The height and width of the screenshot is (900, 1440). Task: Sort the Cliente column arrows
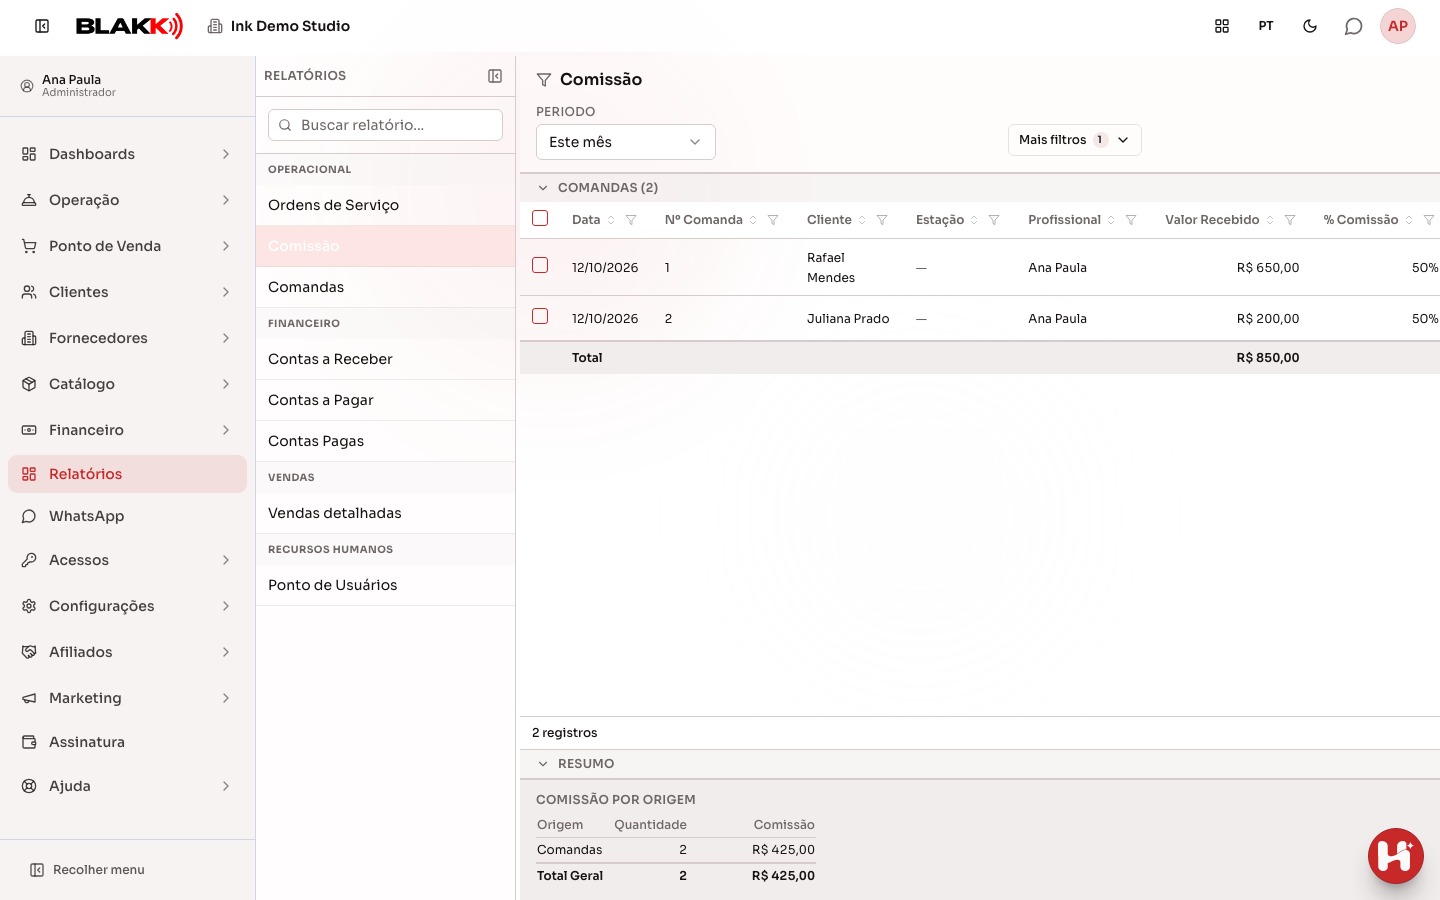pyautogui.click(x=862, y=220)
